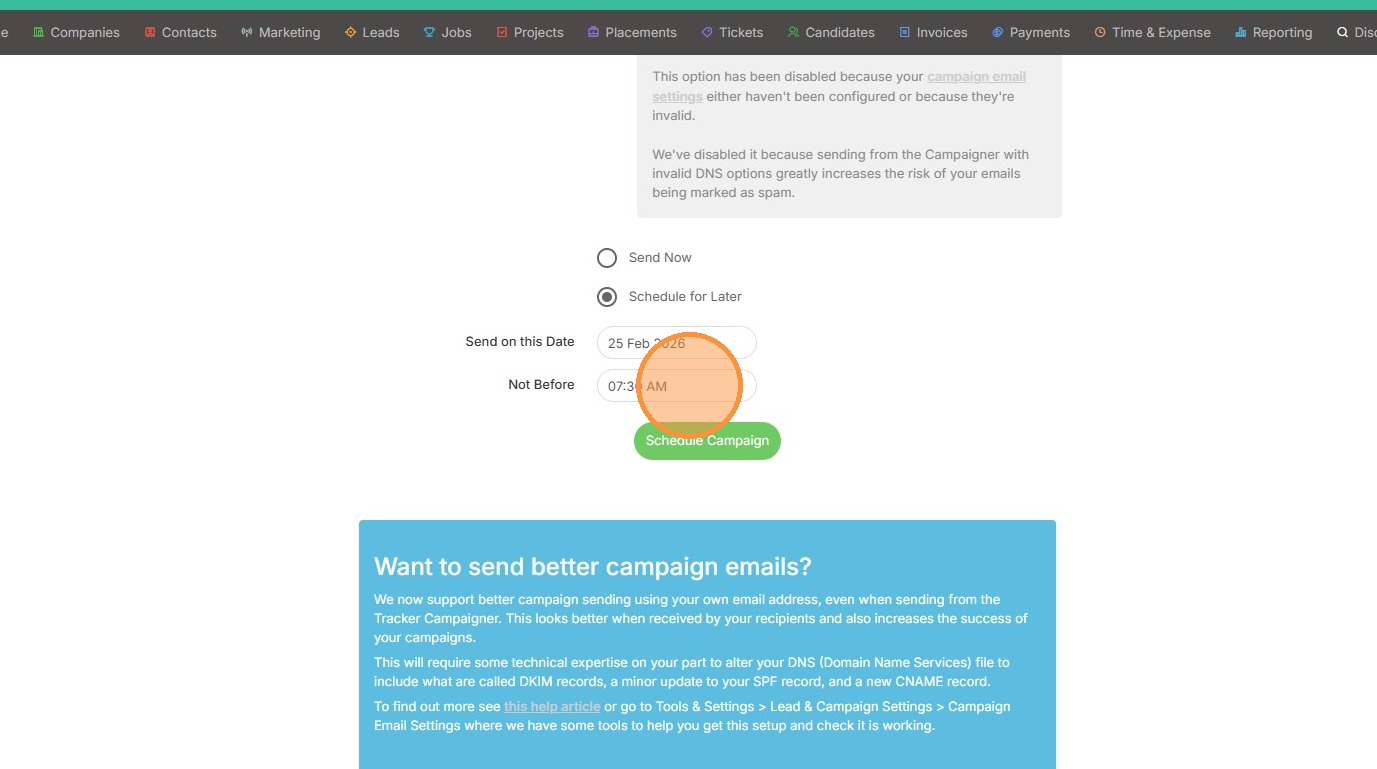
Task: Open the Not Before time field
Action: click(676, 386)
